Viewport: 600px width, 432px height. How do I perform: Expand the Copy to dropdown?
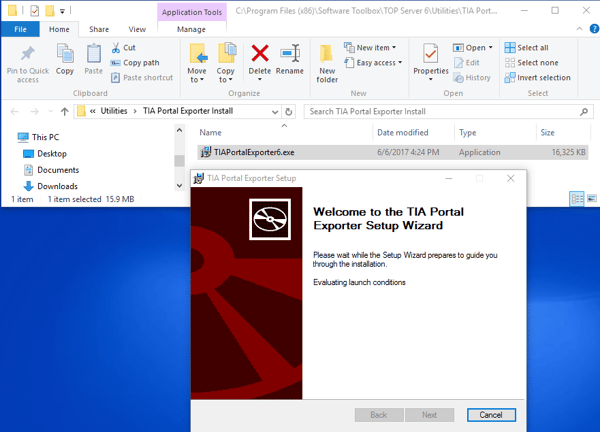(x=227, y=79)
